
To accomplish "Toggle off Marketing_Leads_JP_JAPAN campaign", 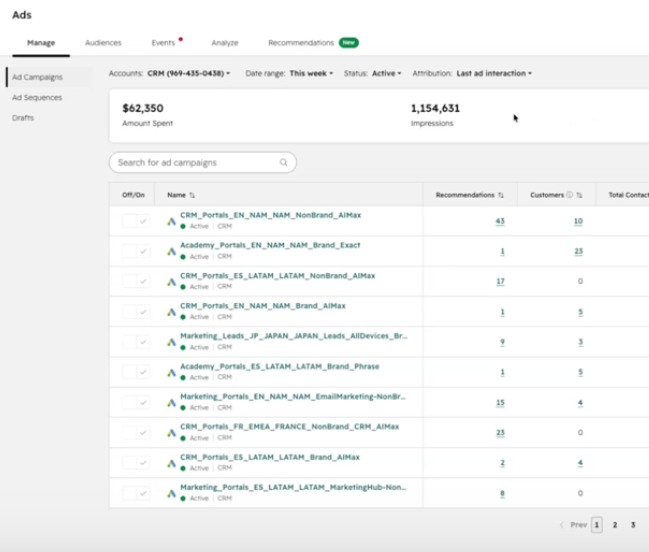I will click(x=136, y=342).
